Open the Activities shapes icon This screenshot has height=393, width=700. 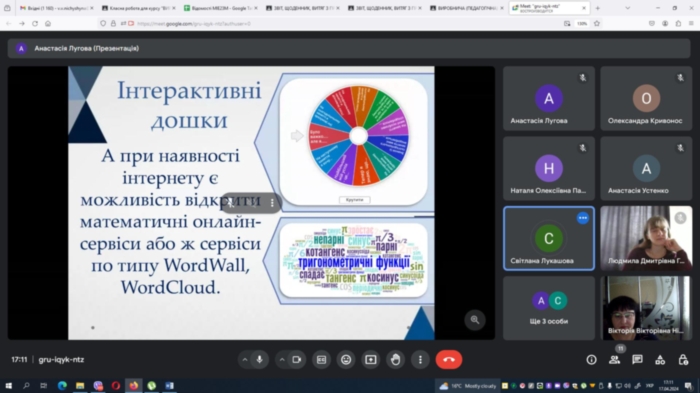[x=660, y=360]
